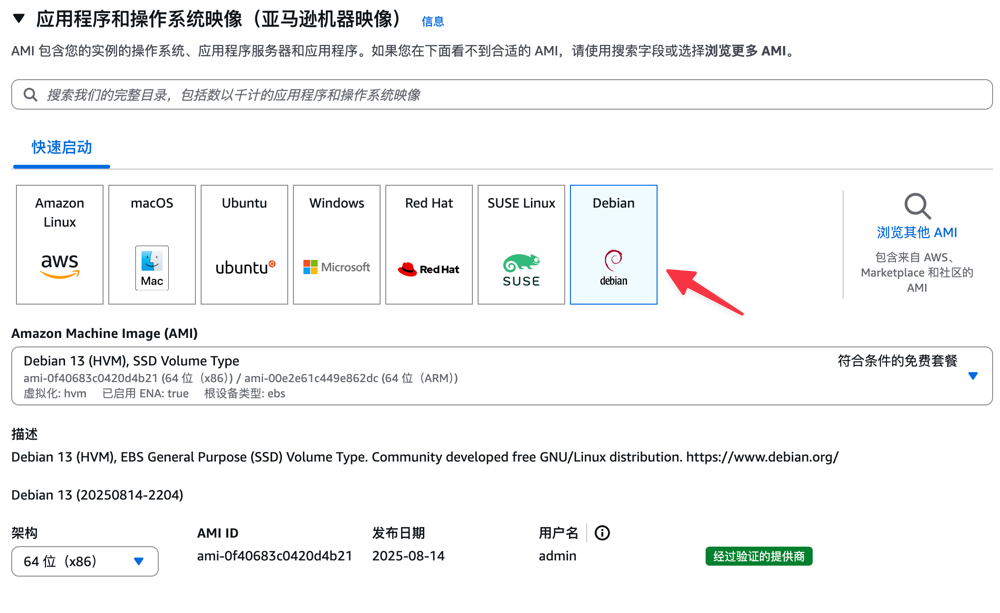Screen dimensions: 1000x613
Task: Switch to the 快速启动 tab
Action: point(62,148)
